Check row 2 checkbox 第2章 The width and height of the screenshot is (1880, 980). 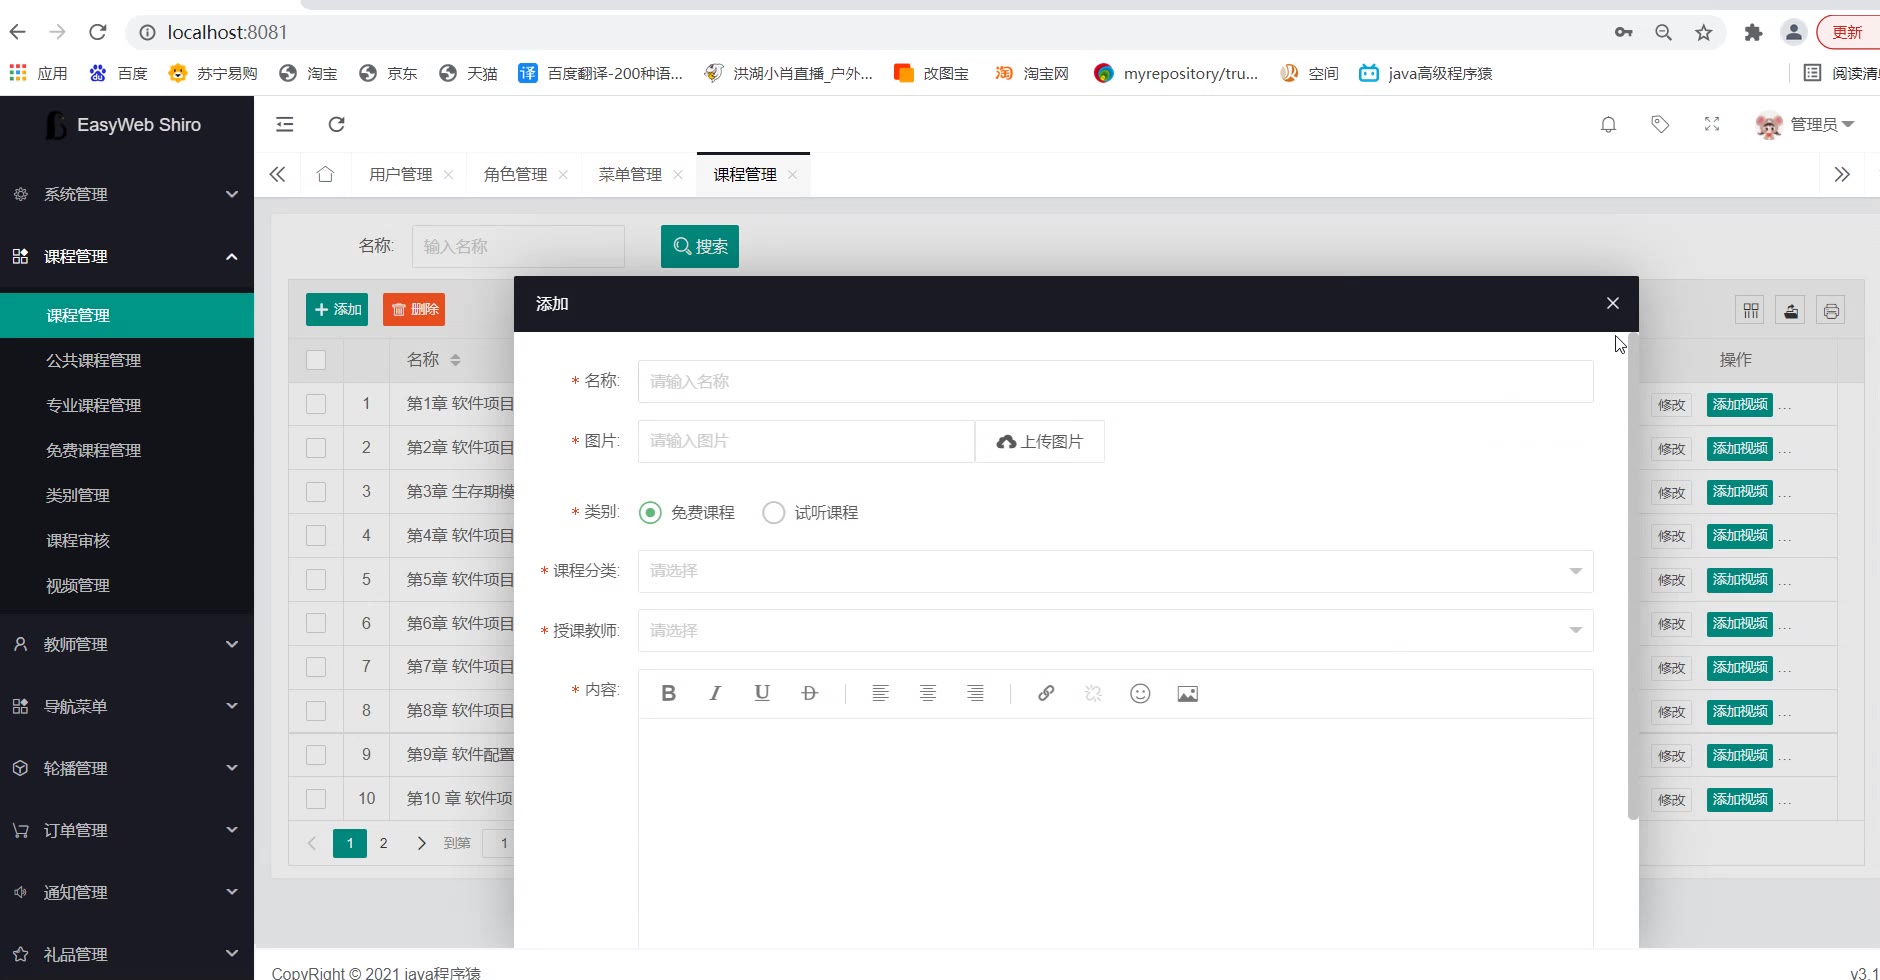316,448
